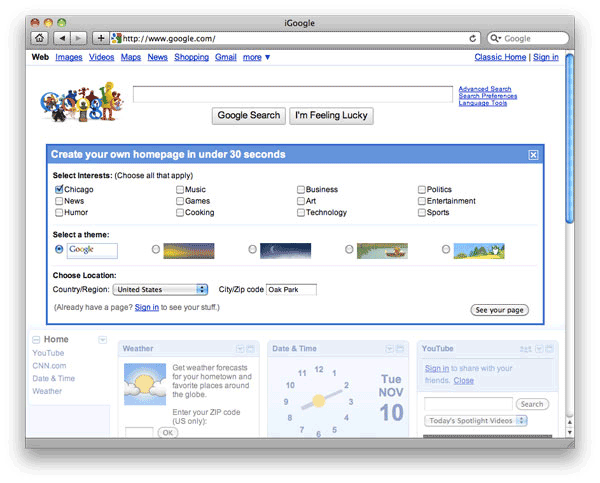Check the Sports interest checkbox

point(422,212)
